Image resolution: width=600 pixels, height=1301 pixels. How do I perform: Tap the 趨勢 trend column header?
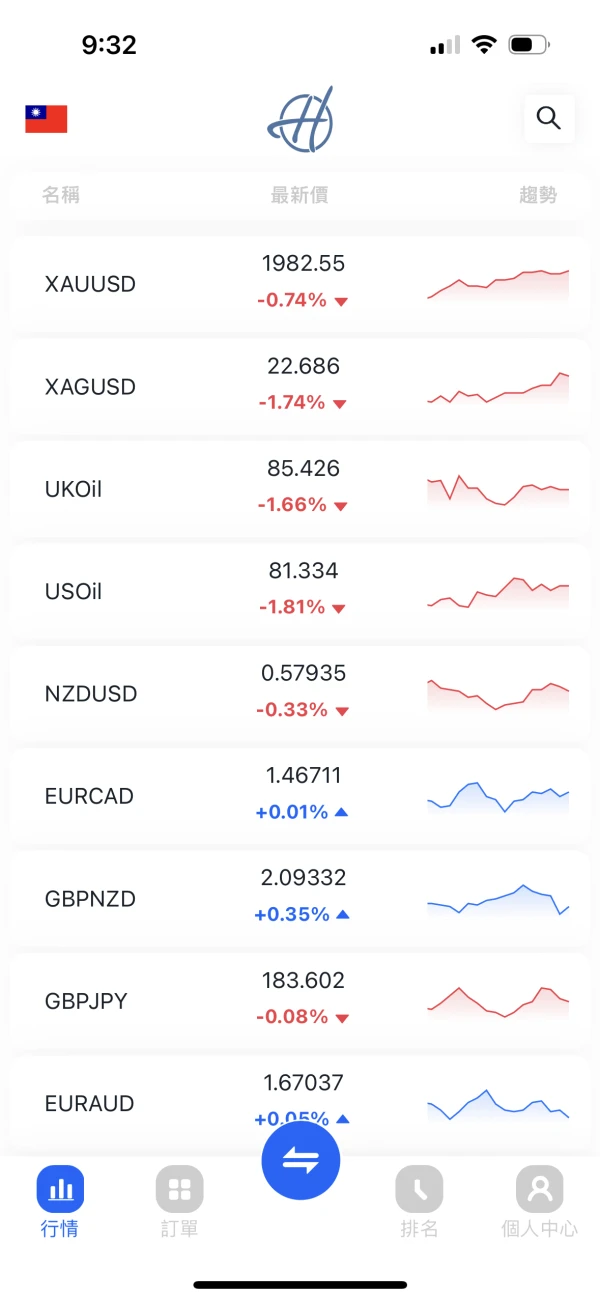click(x=538, y=196)
